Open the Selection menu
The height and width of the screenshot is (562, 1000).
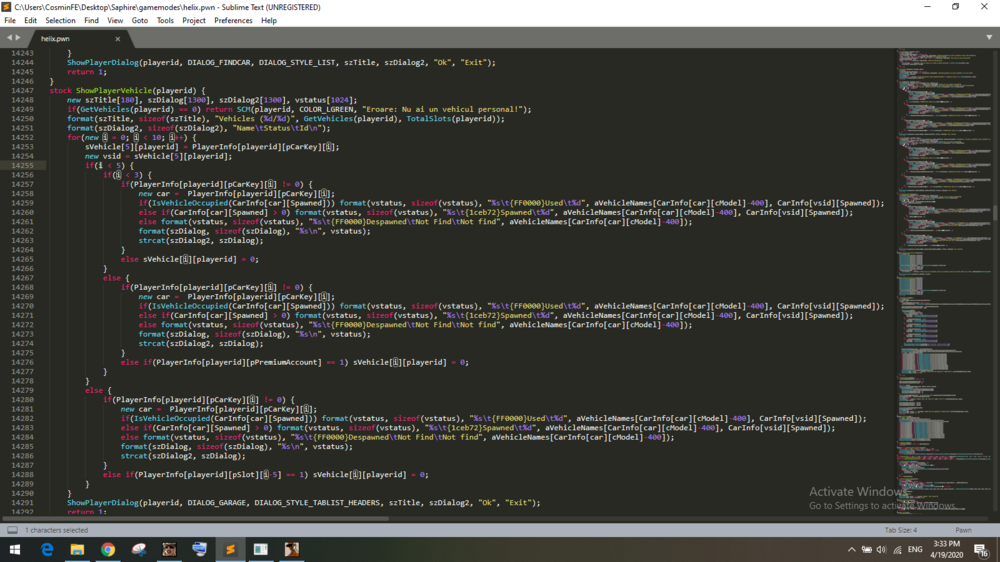click(x=60, y=20)
